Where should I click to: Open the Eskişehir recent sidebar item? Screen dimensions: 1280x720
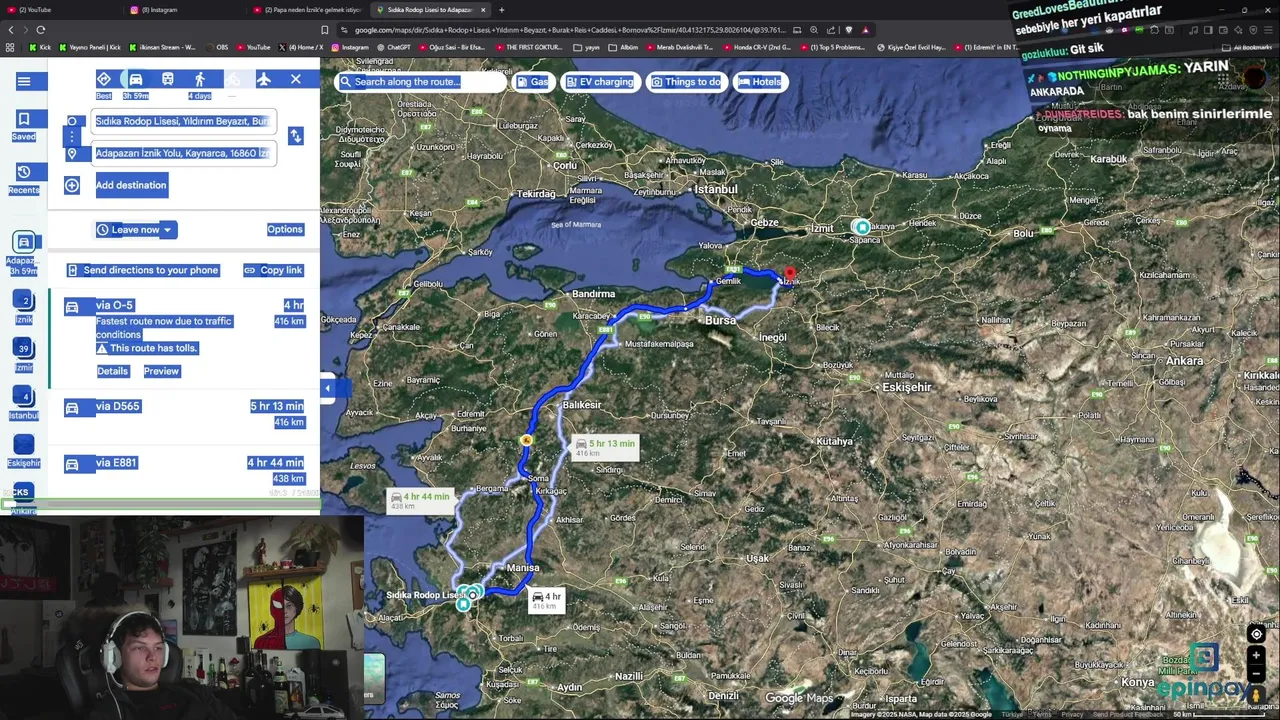[x=24, y=450]
